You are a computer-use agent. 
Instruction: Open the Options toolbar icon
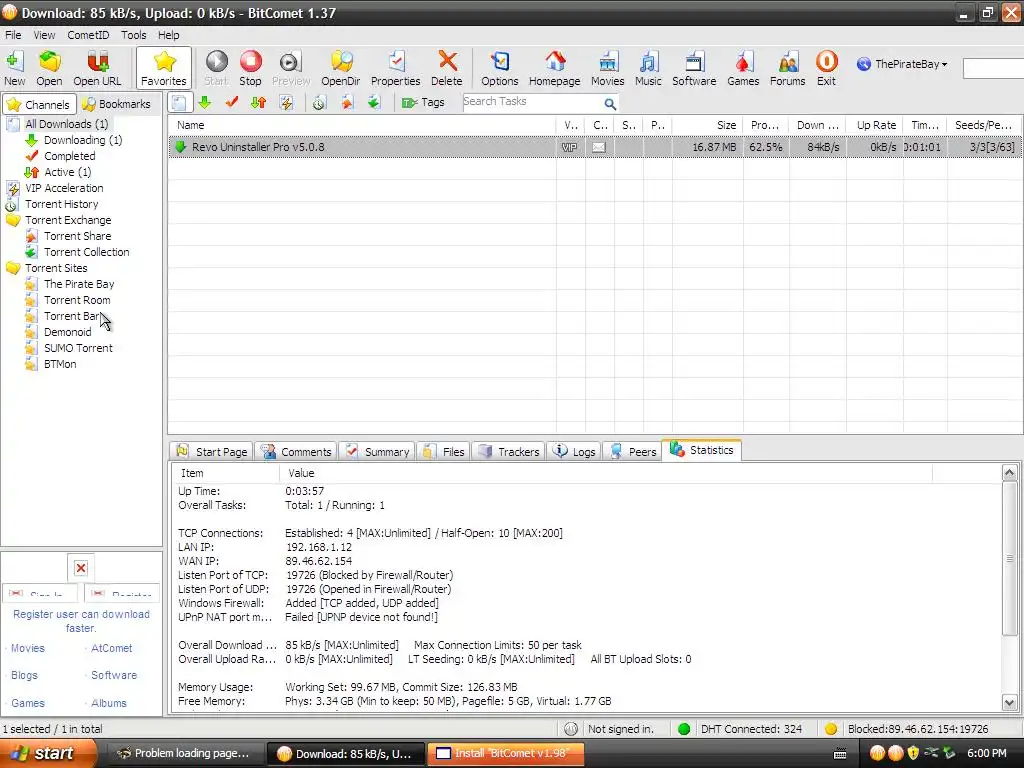point(500,68)
